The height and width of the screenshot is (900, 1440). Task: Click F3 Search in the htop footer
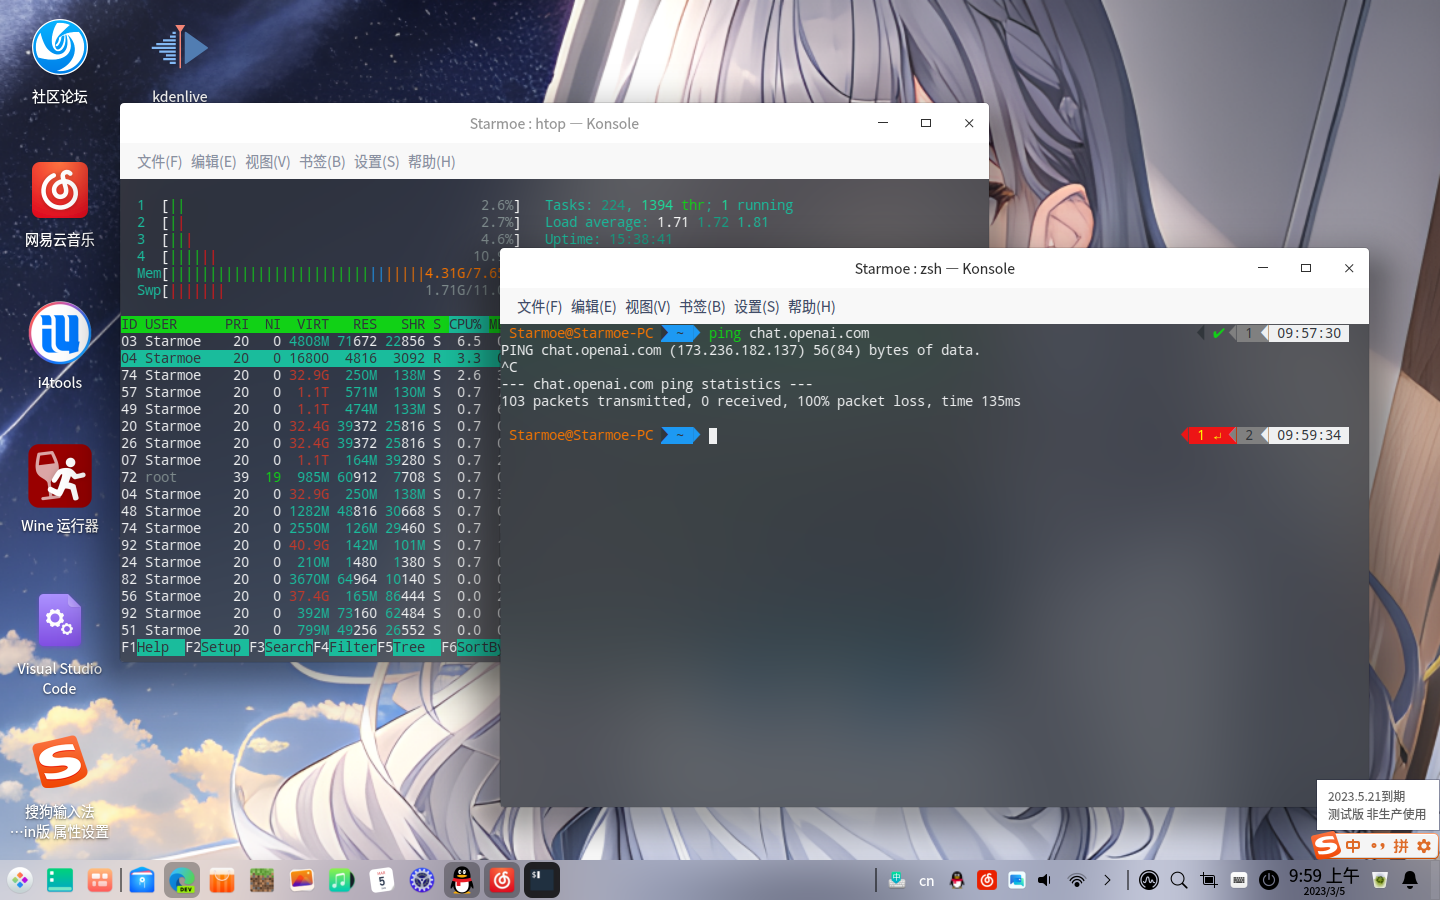(281, 647)
